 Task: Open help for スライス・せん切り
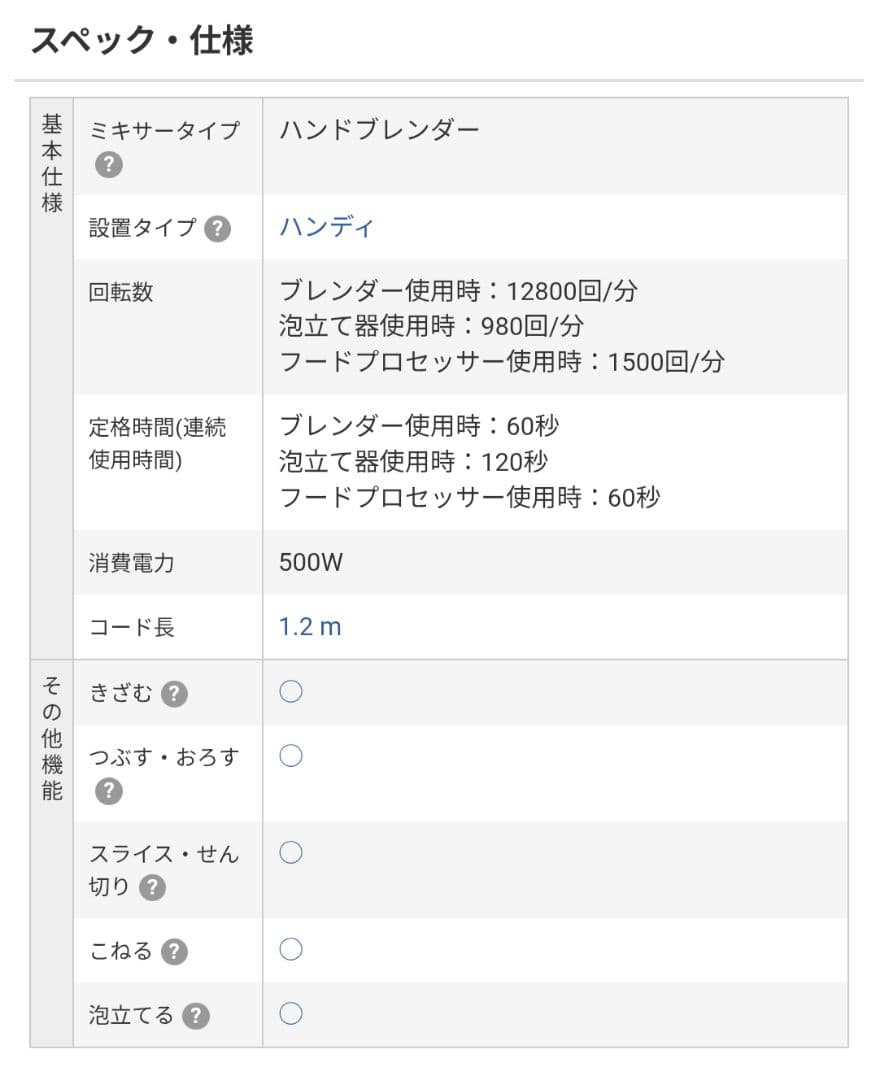click(152, 890)
